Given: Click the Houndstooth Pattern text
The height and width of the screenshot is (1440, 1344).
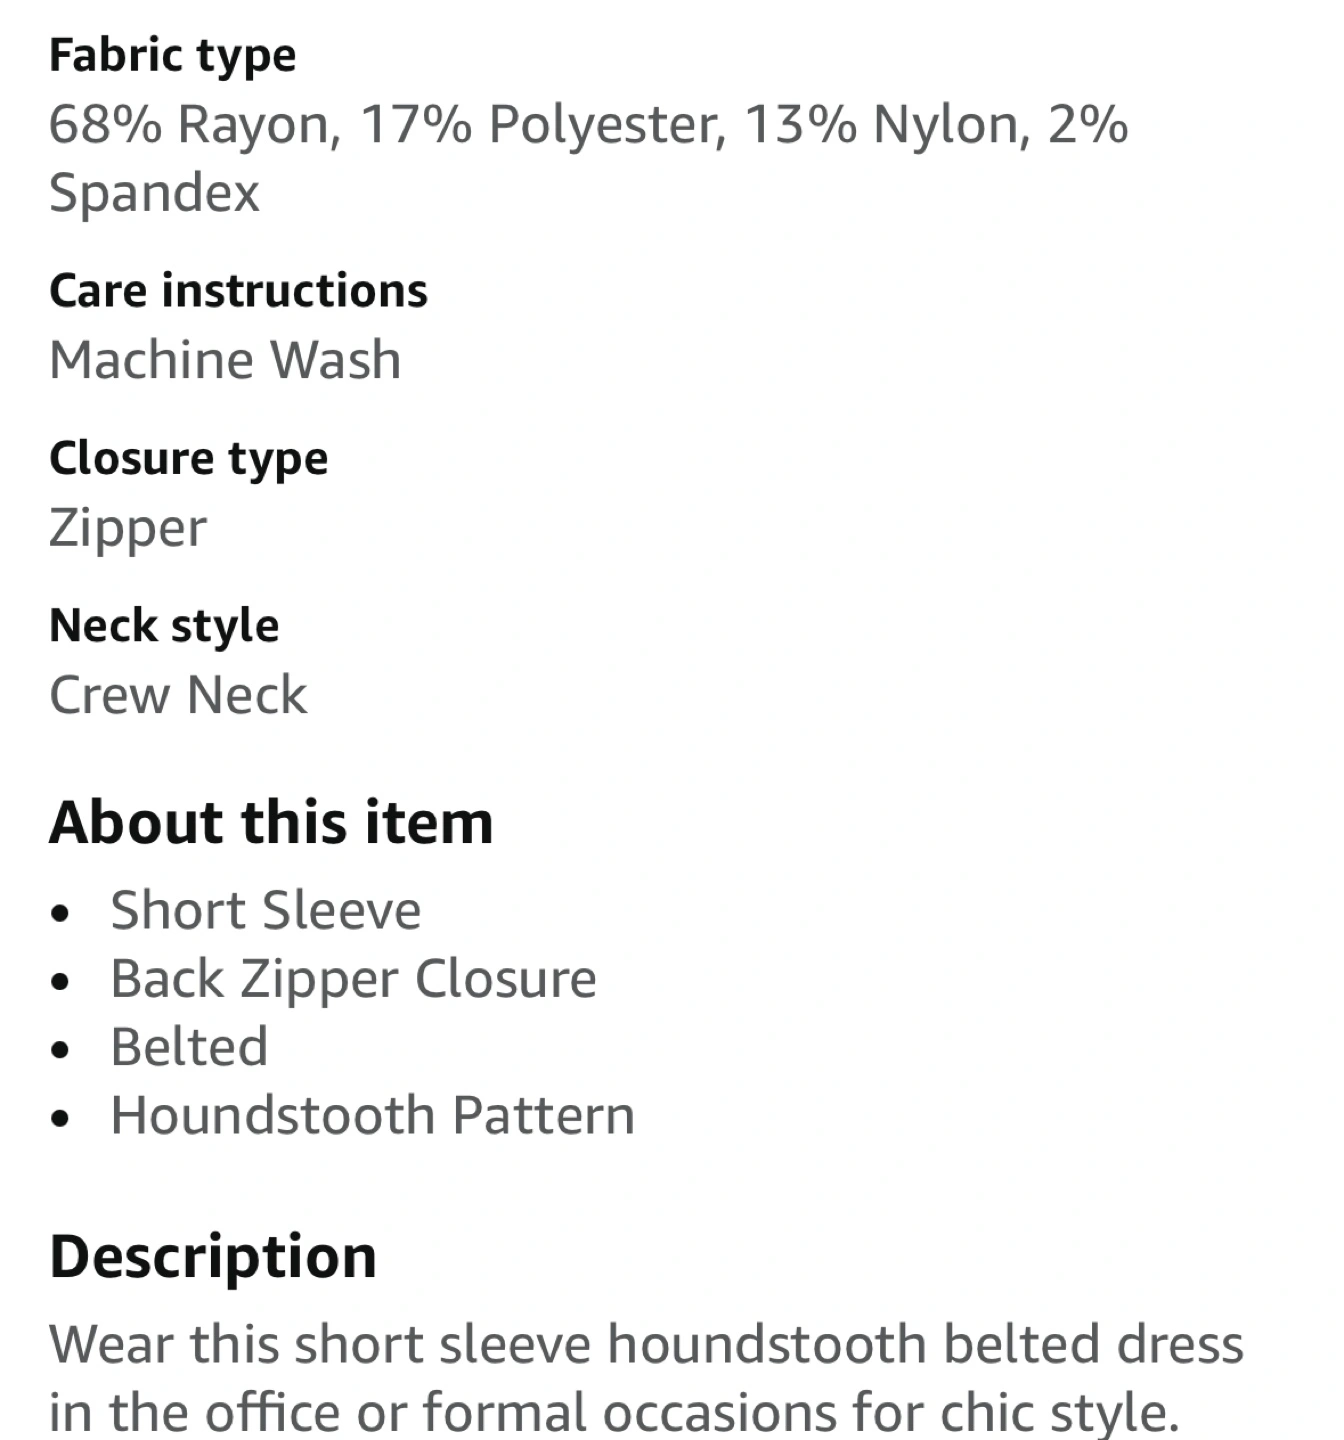Looking at the screenshot, I should pyautogui.click(x=372, y=1115).
